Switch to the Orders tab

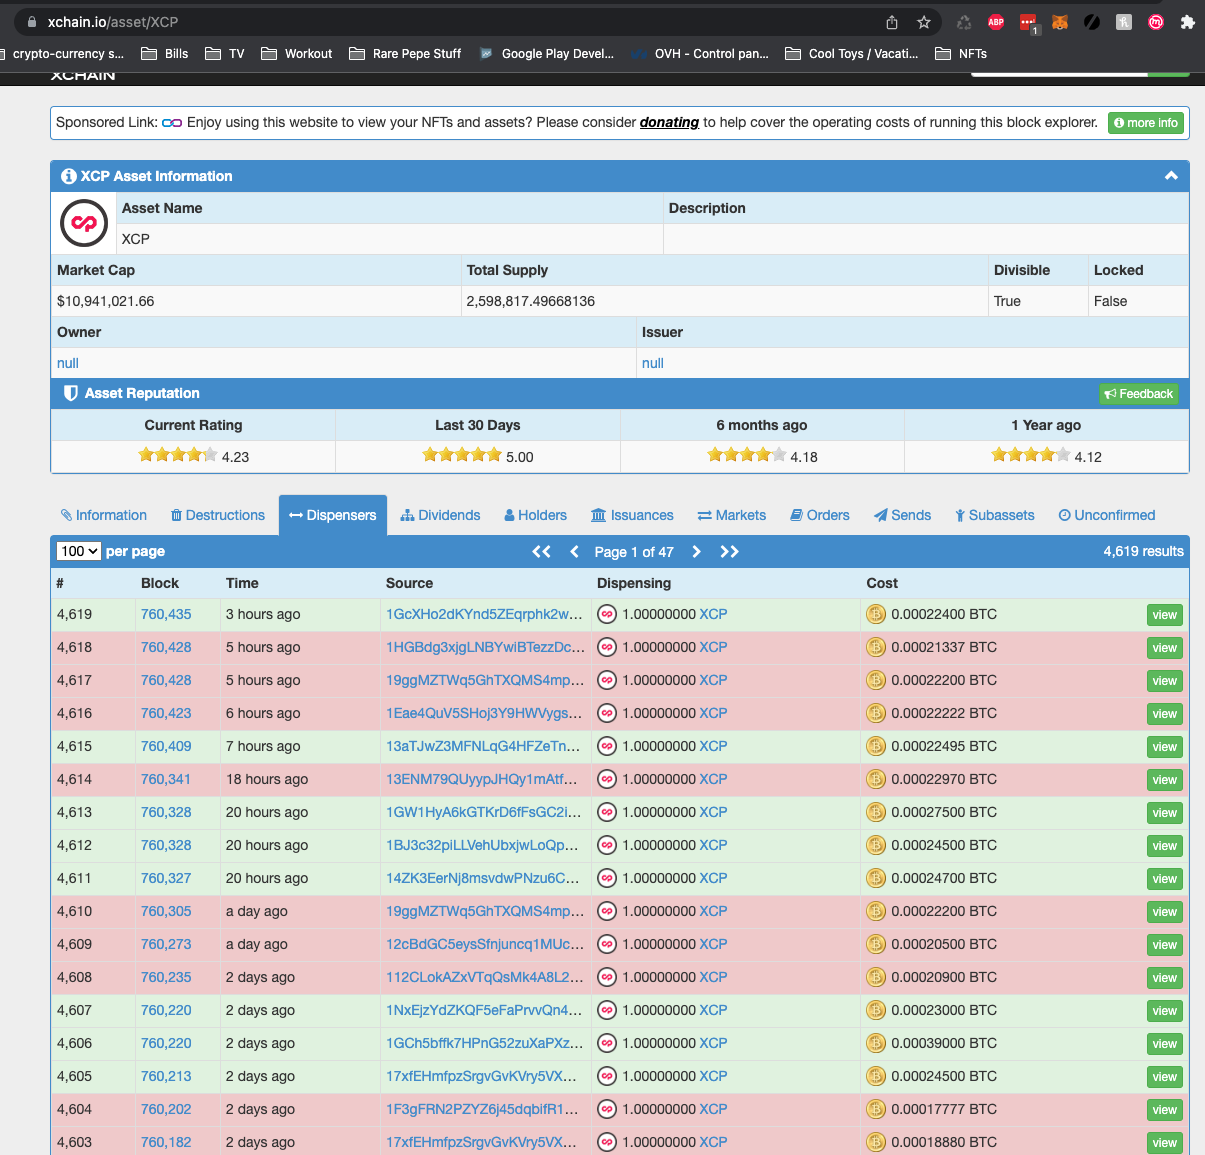coord(820,515)
